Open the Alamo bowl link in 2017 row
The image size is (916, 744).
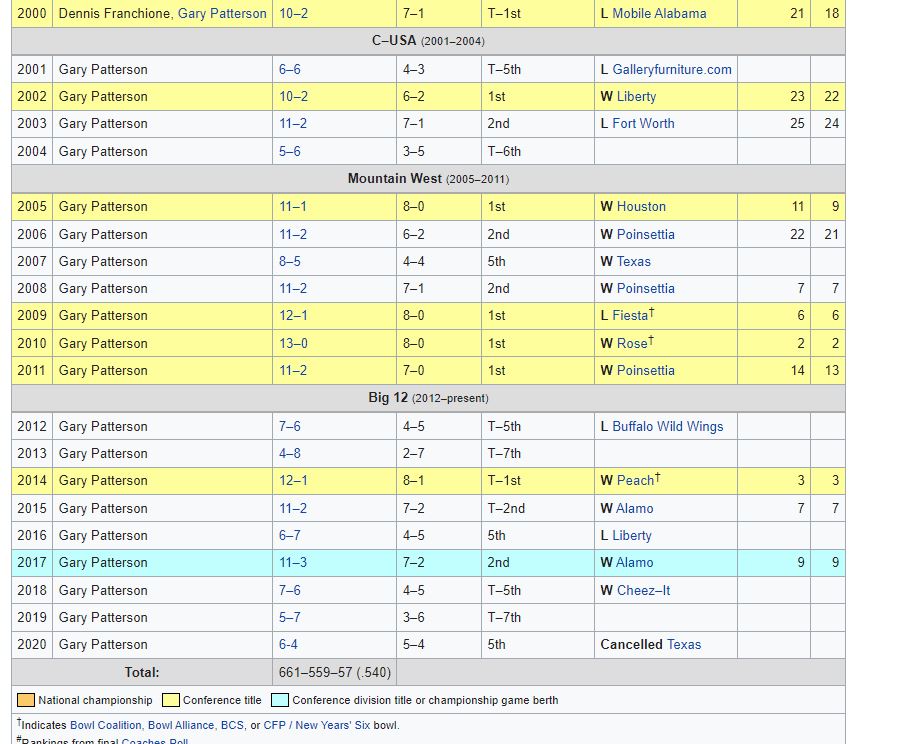tap(636, 562)
